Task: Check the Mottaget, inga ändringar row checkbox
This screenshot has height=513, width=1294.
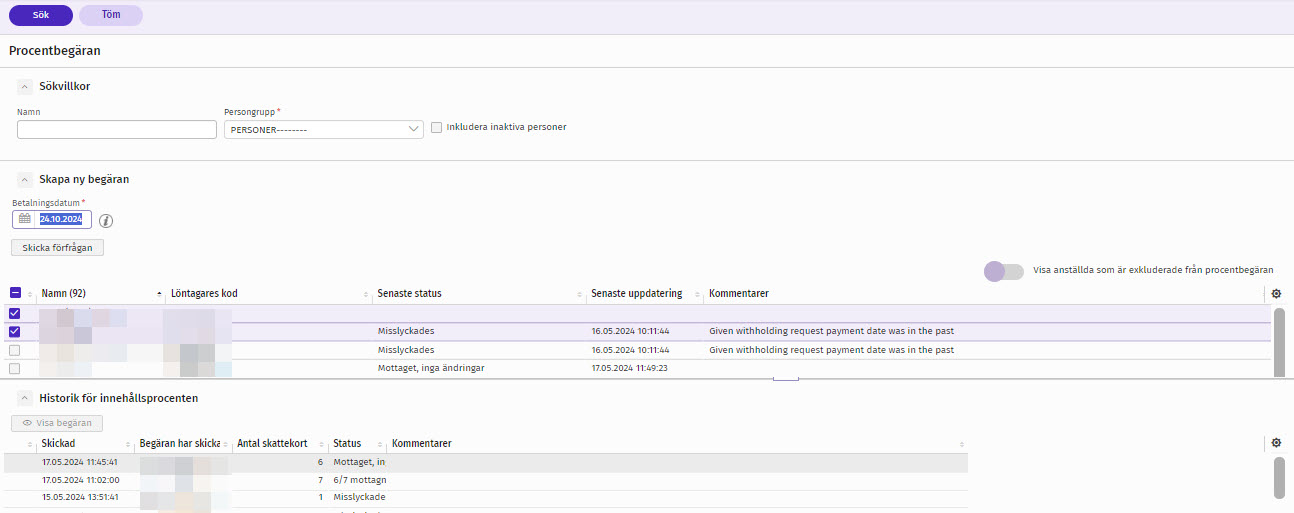Action: [15, 369]
